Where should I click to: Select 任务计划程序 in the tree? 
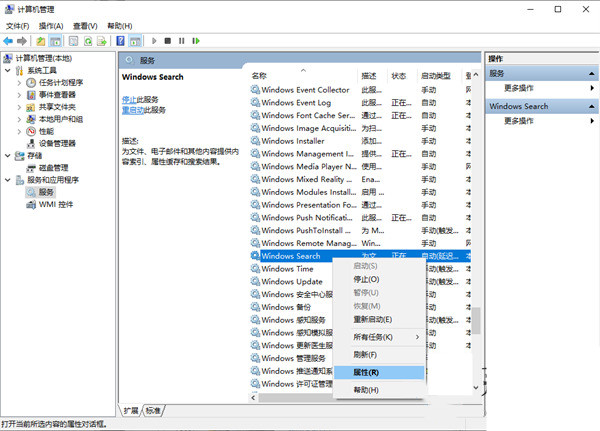(x=61, y=83)
